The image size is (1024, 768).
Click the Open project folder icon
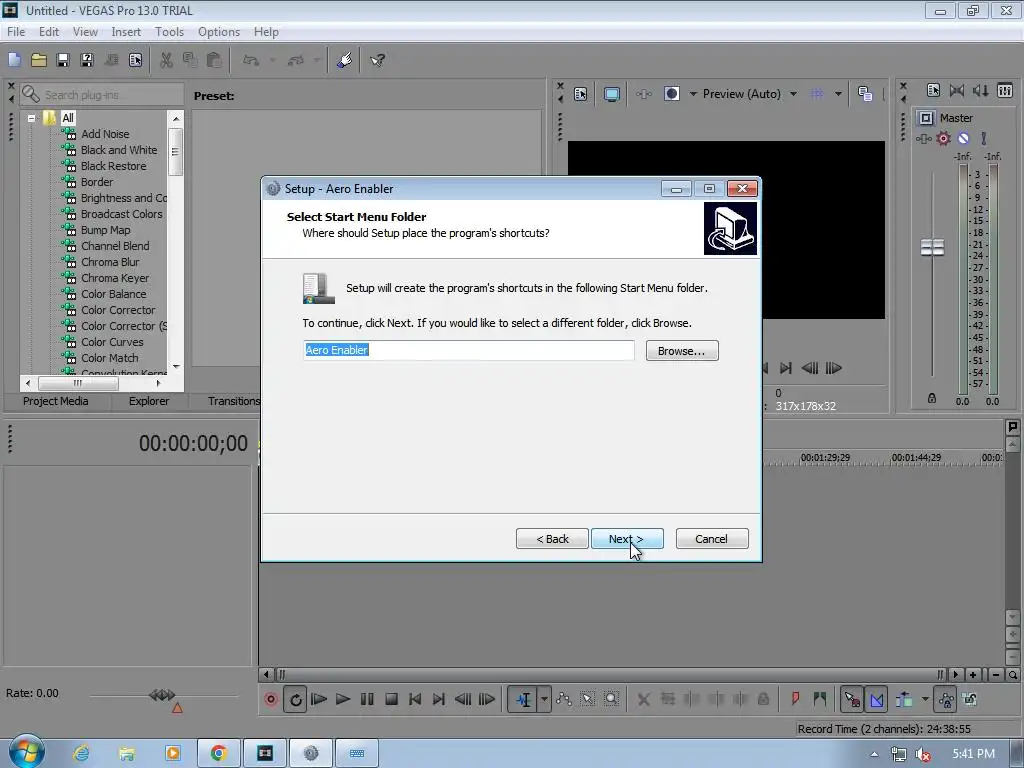[39, 60]
